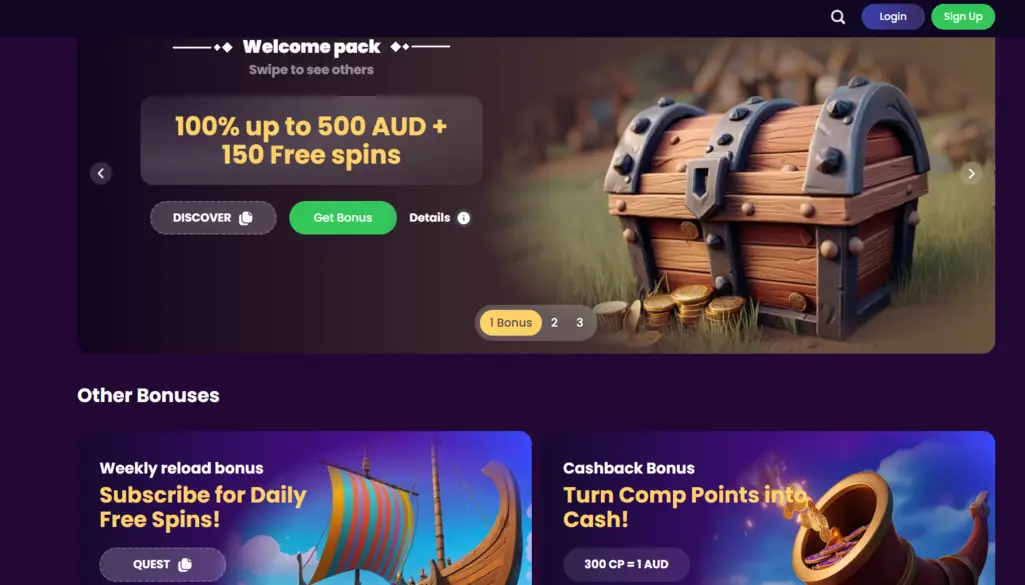
Task: Click the Login button
Action: (892, 17)
